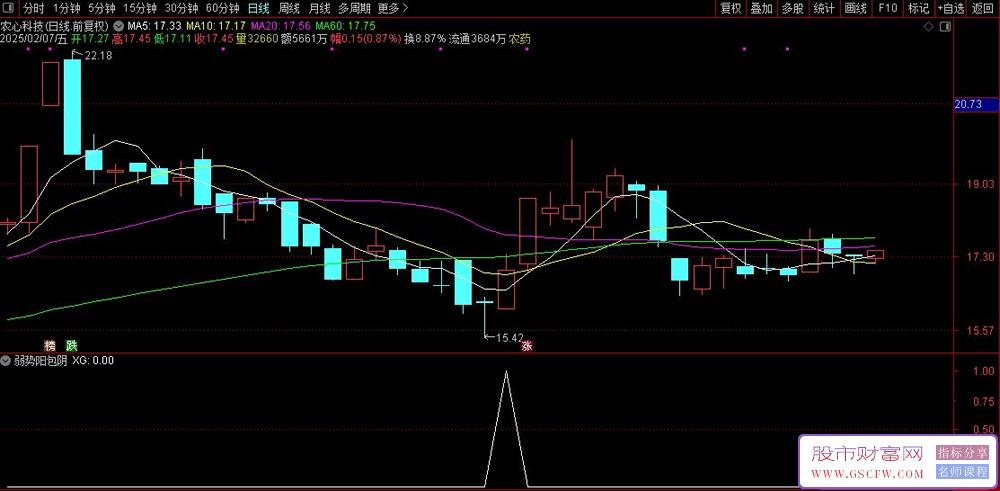
Task: Open the 复权 adjustment option
Action: click(730, 8)
